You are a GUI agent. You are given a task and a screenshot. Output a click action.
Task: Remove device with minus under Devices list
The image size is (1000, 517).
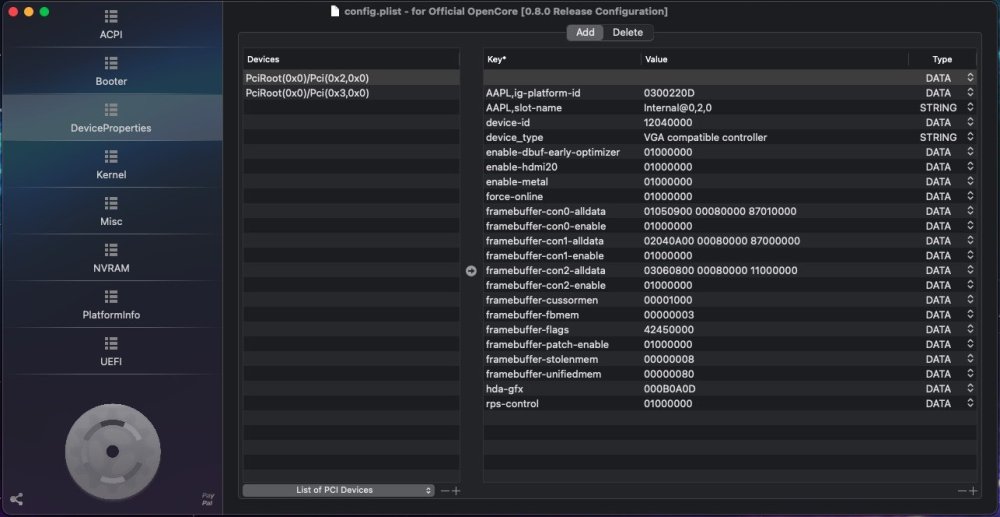[x=445, y=491]
